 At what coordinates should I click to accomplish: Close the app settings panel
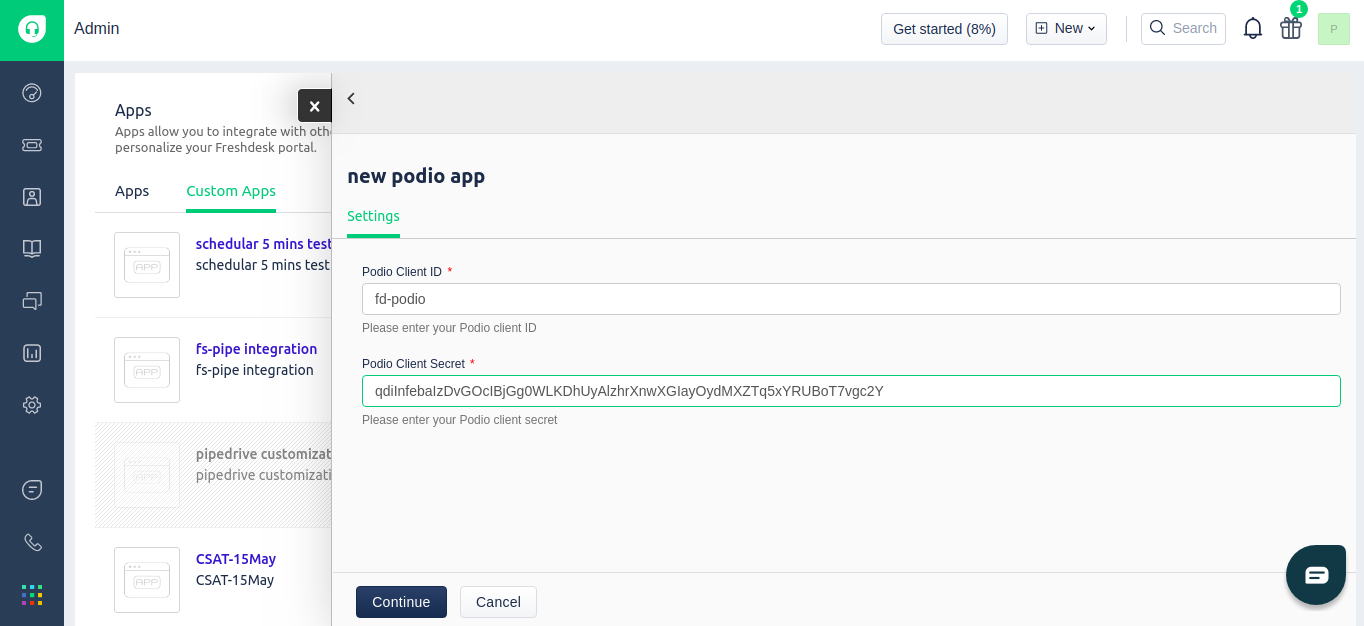point(314,106)
